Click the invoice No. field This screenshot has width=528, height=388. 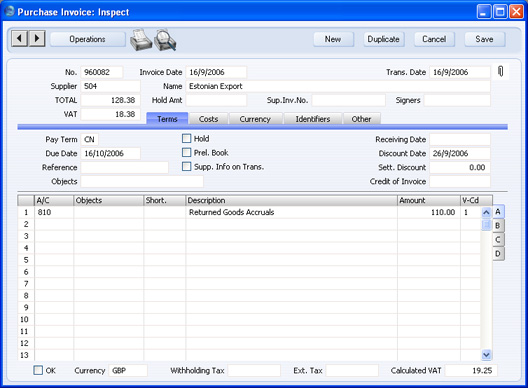[x=102, y=72]
